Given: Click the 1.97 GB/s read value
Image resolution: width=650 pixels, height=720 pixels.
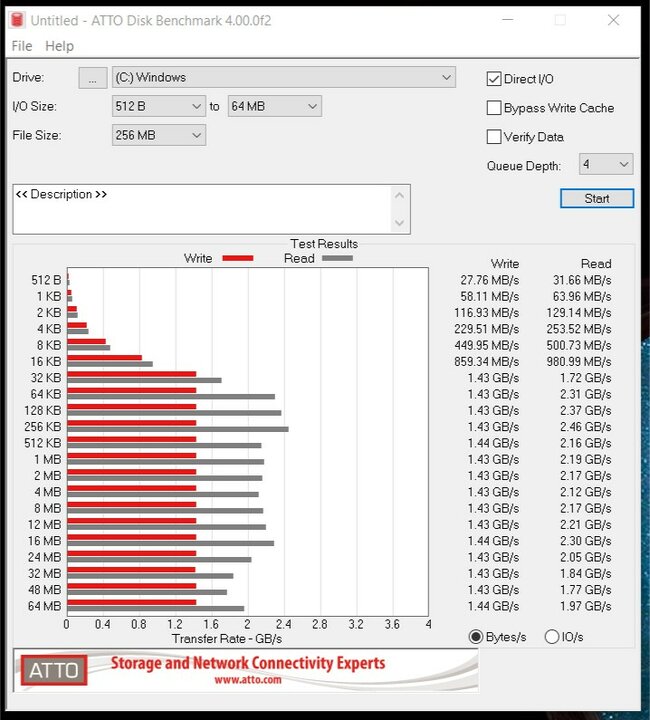Looking at the screenshot, I should [586, 606].
